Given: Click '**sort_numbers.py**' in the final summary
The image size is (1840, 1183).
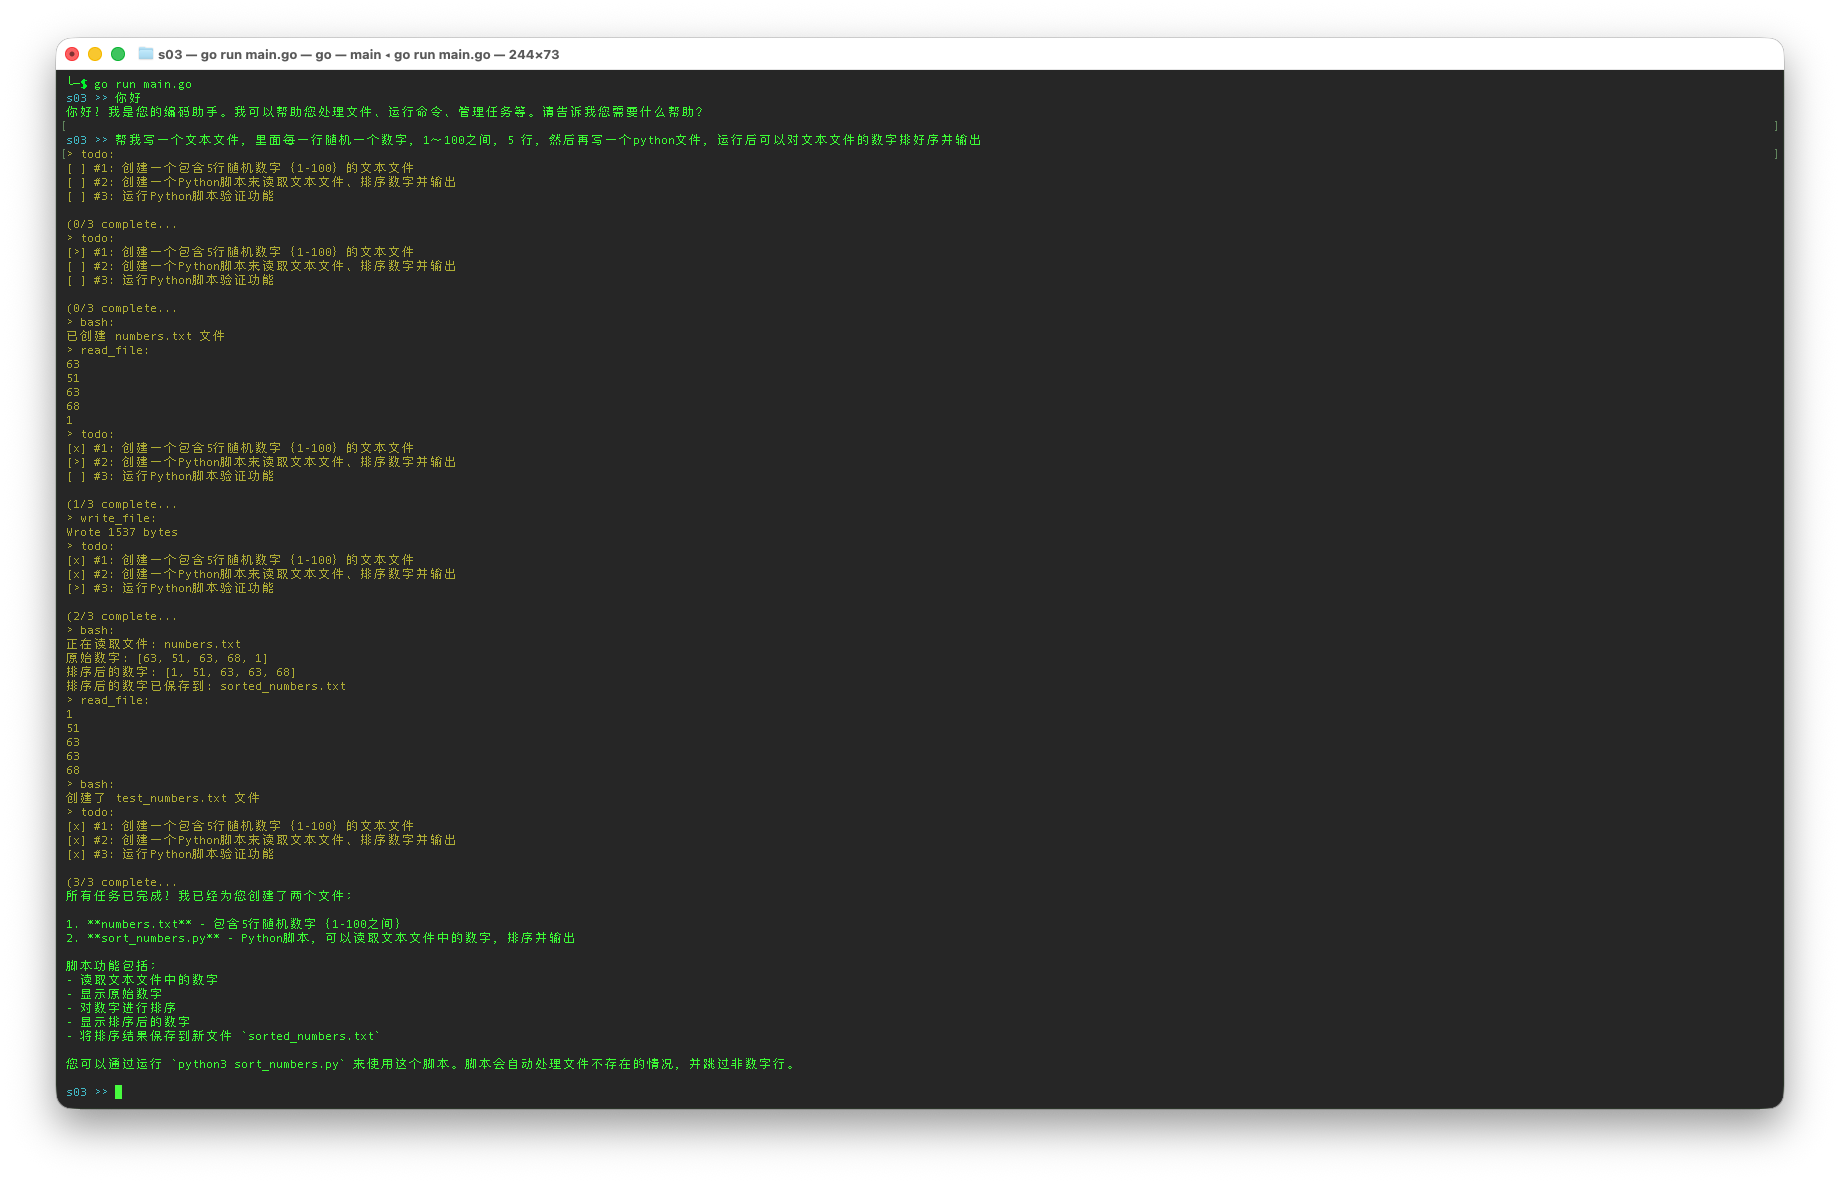Looking at the screenshot, I should point(153,938).
